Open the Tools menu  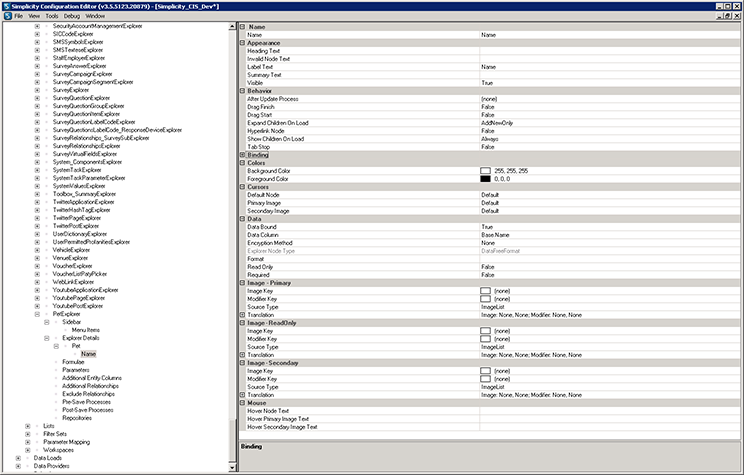[x=52, y=16]
